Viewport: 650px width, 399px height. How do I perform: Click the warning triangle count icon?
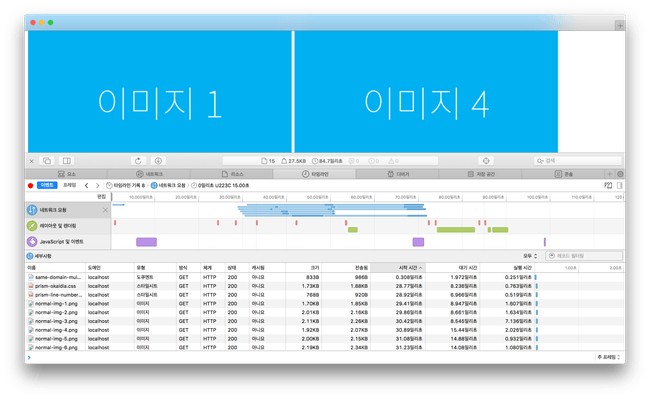point(393,161)
